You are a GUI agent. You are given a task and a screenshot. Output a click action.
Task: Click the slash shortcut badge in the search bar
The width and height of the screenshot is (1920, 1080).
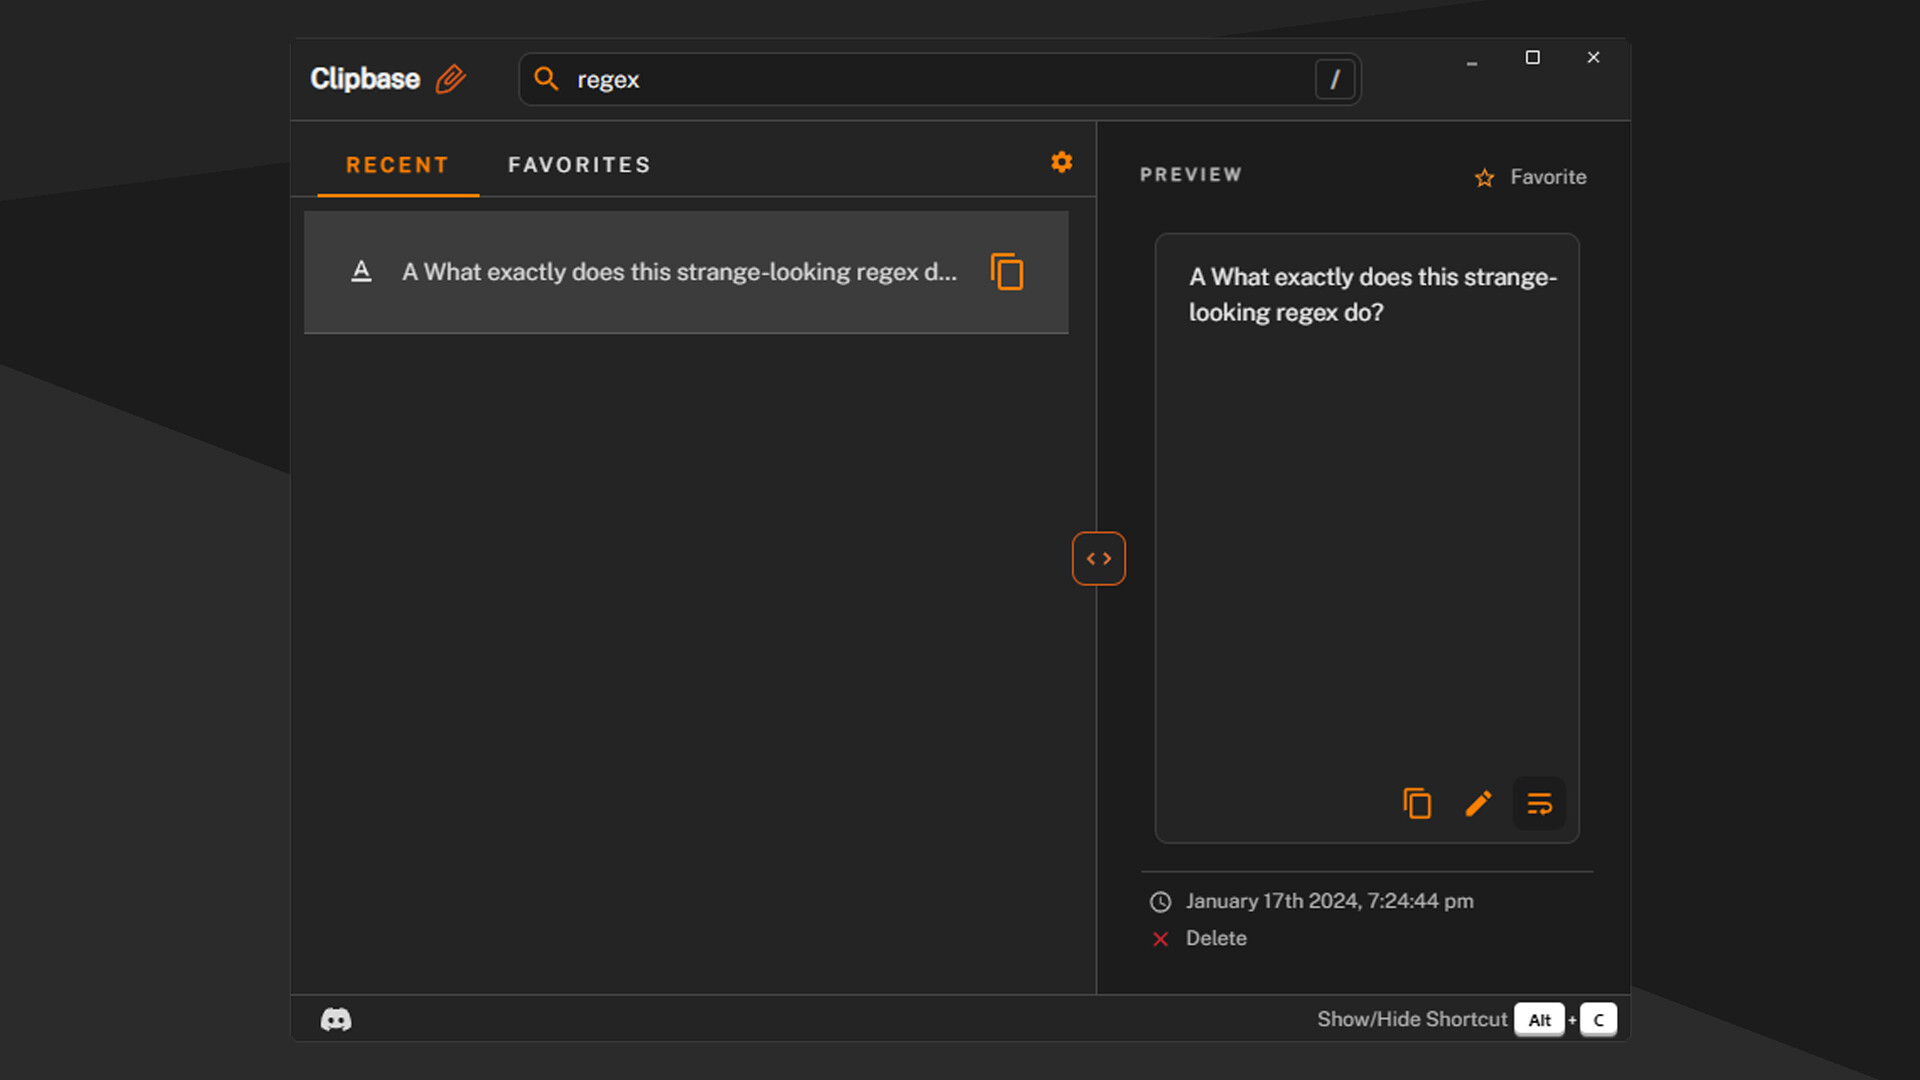coord(1335,79)
